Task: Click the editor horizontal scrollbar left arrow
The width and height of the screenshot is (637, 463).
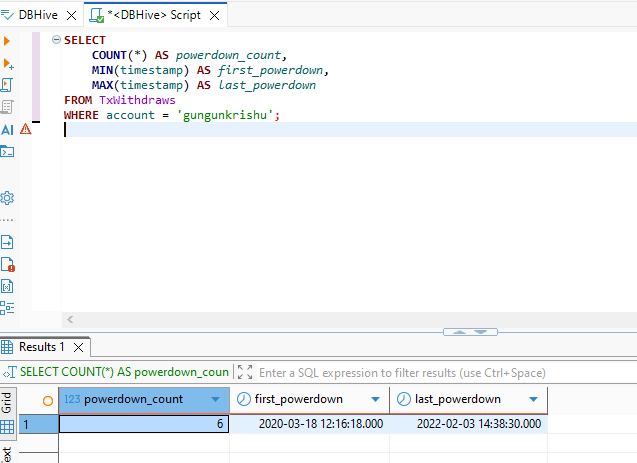Action: tap(69, 319)
